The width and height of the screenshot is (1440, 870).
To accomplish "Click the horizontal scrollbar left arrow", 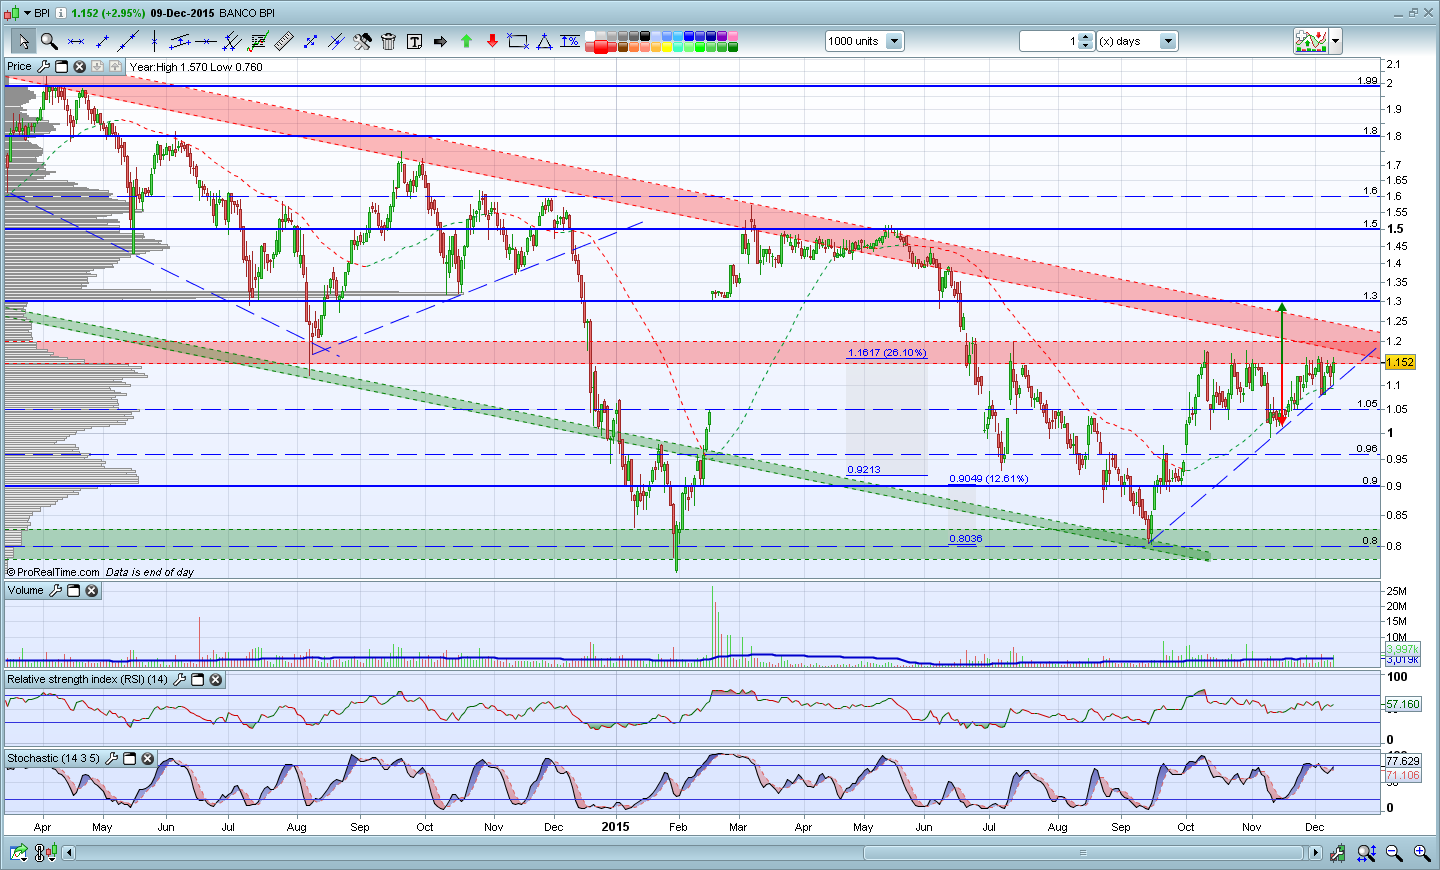I will (x=69, y=853).
